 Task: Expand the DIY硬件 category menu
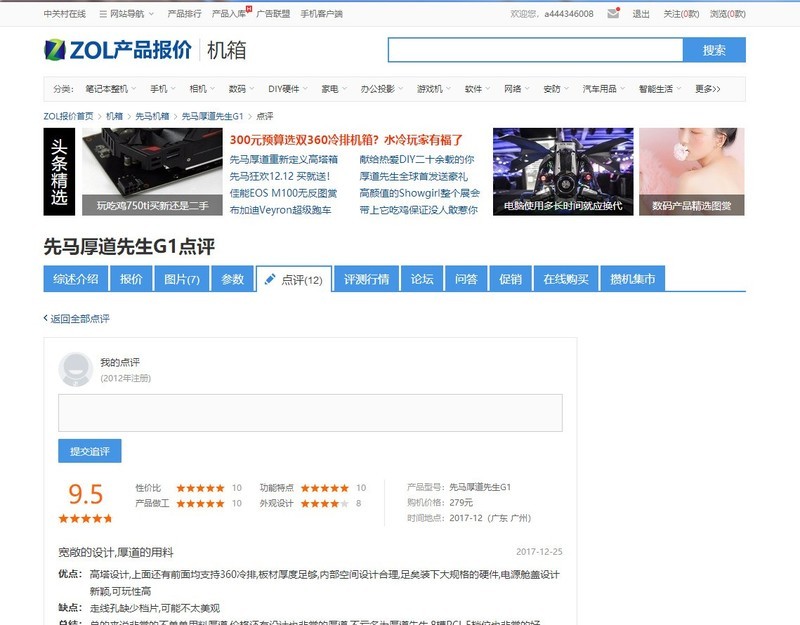tap(288, 89)
